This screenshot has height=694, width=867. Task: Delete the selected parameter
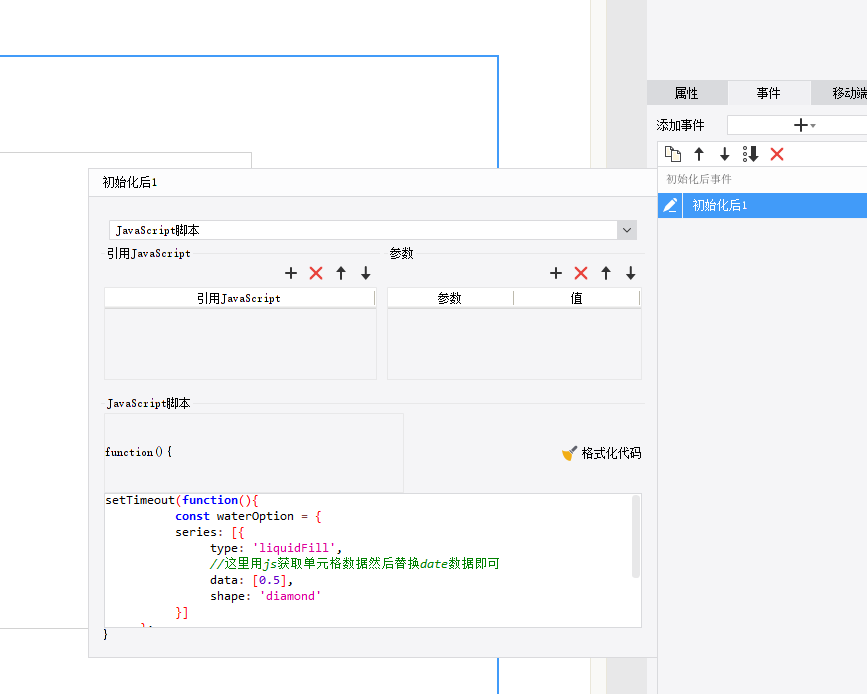click(581, 273)
